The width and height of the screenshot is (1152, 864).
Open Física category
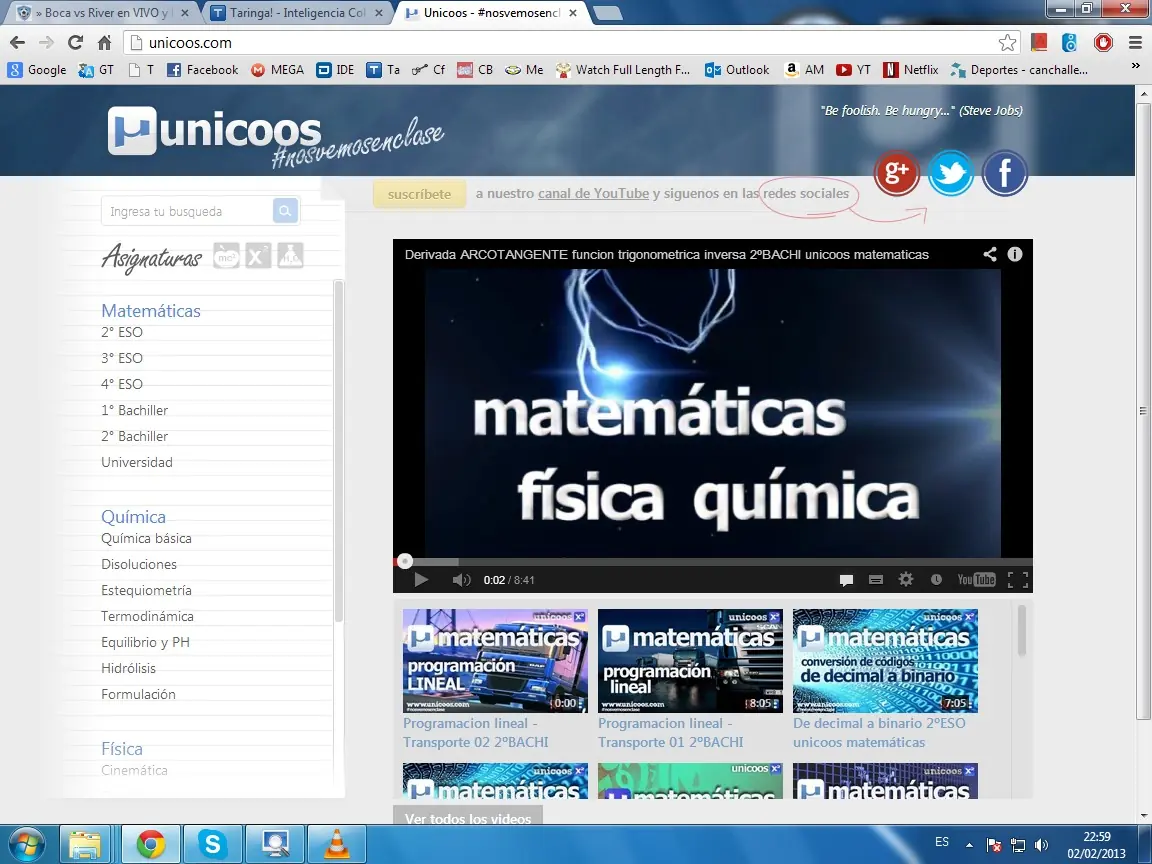[x=122, y=749]
